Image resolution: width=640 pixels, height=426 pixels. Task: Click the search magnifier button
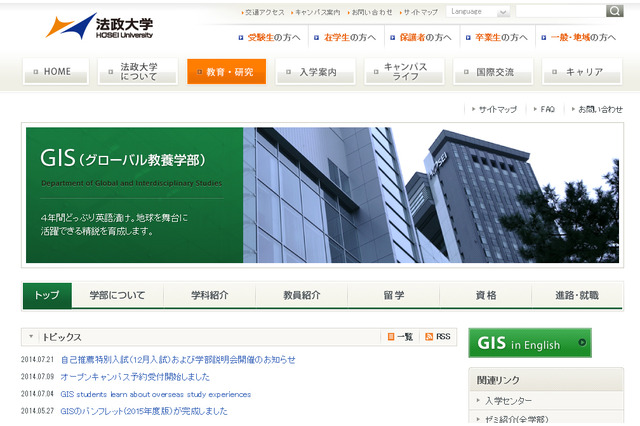pos(614,11)
